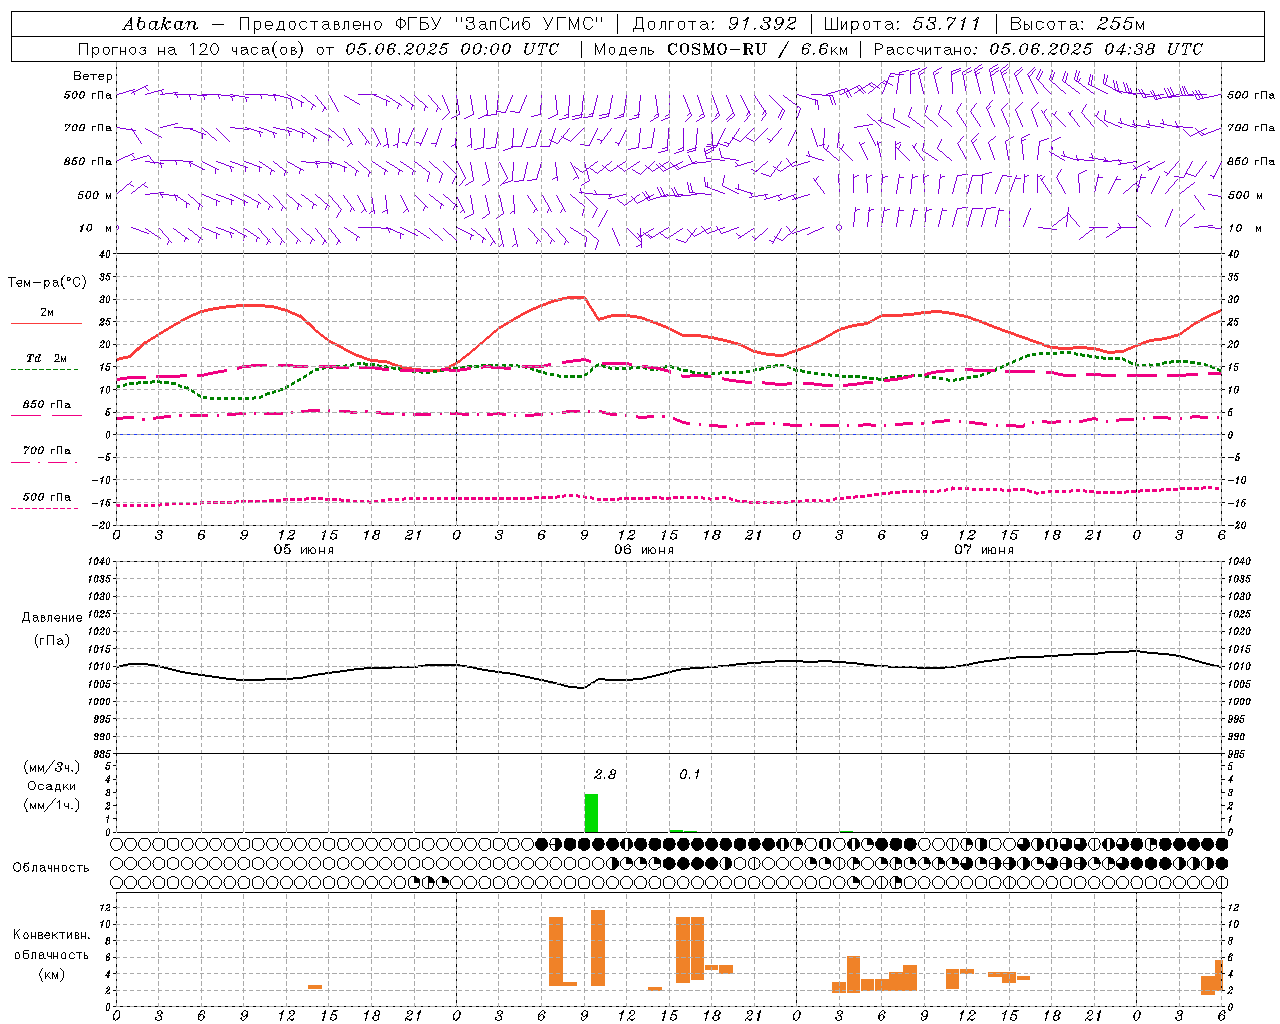Click the model name "COSMO-RU / 6.6км"
The width and height of the screenshot is (1280, 1024).
point(758,49)
